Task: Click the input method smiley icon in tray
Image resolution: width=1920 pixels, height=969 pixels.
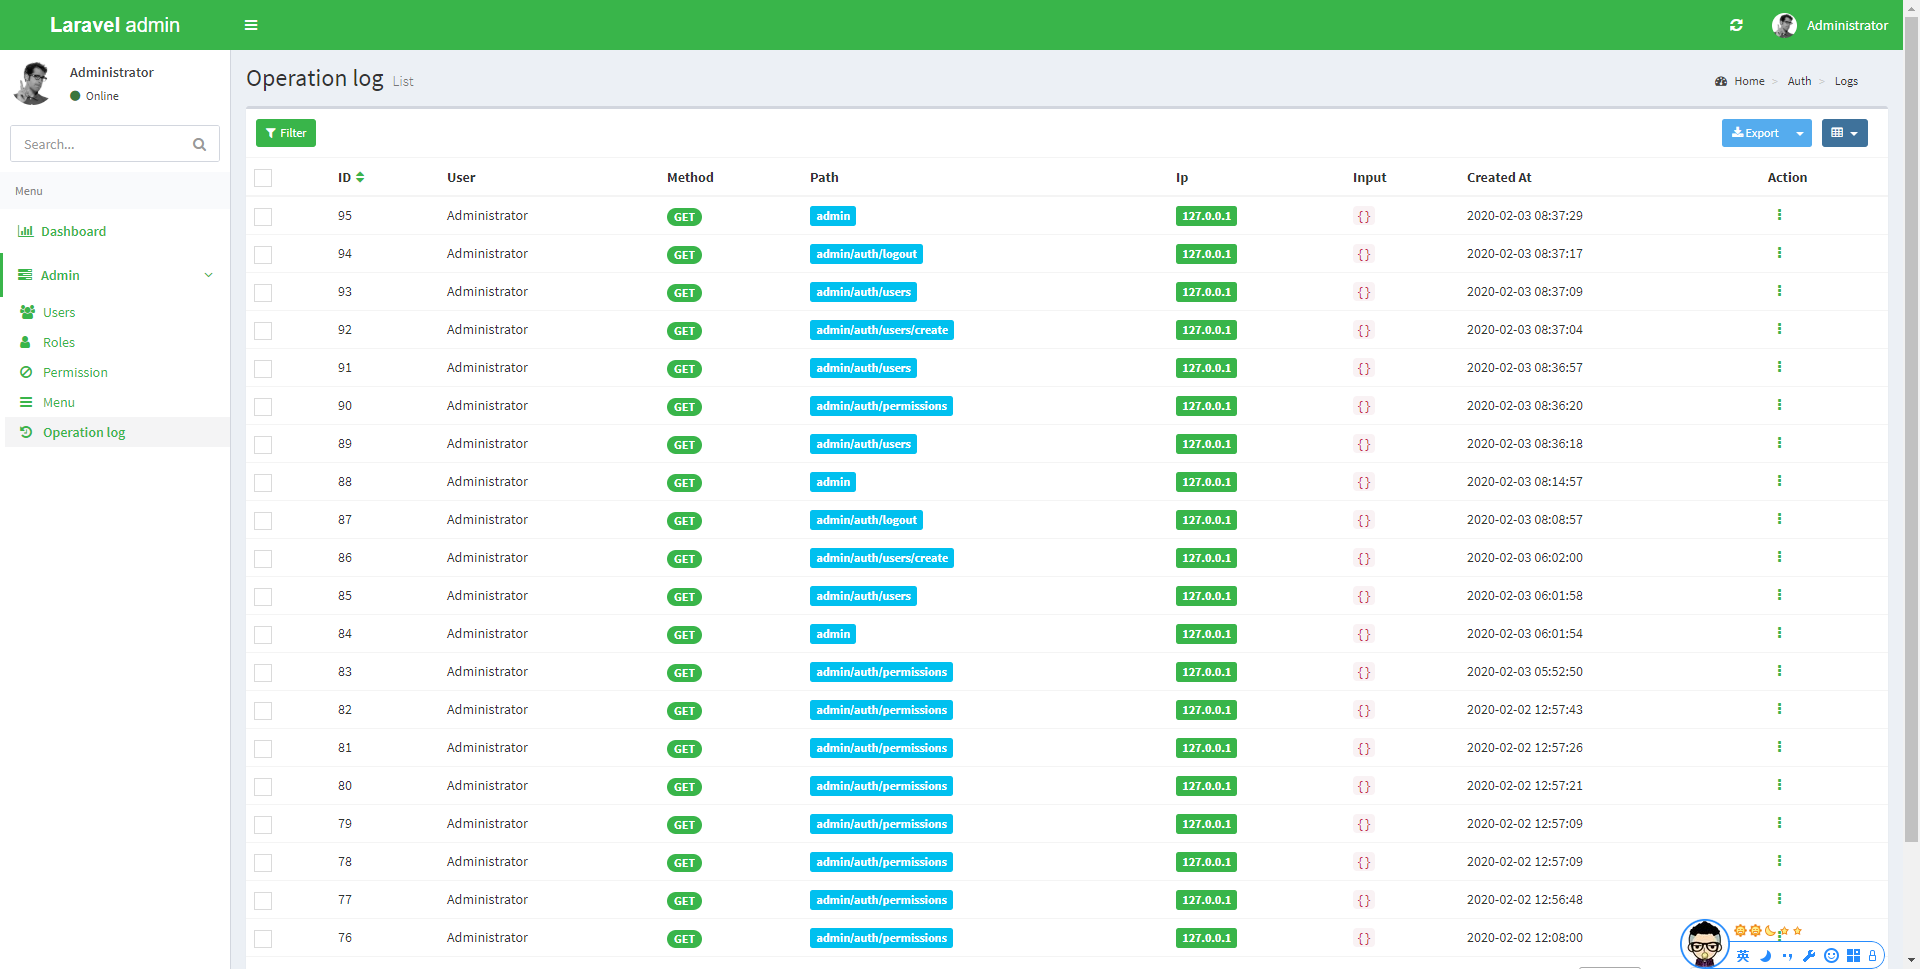Action: click(1831, 955)
